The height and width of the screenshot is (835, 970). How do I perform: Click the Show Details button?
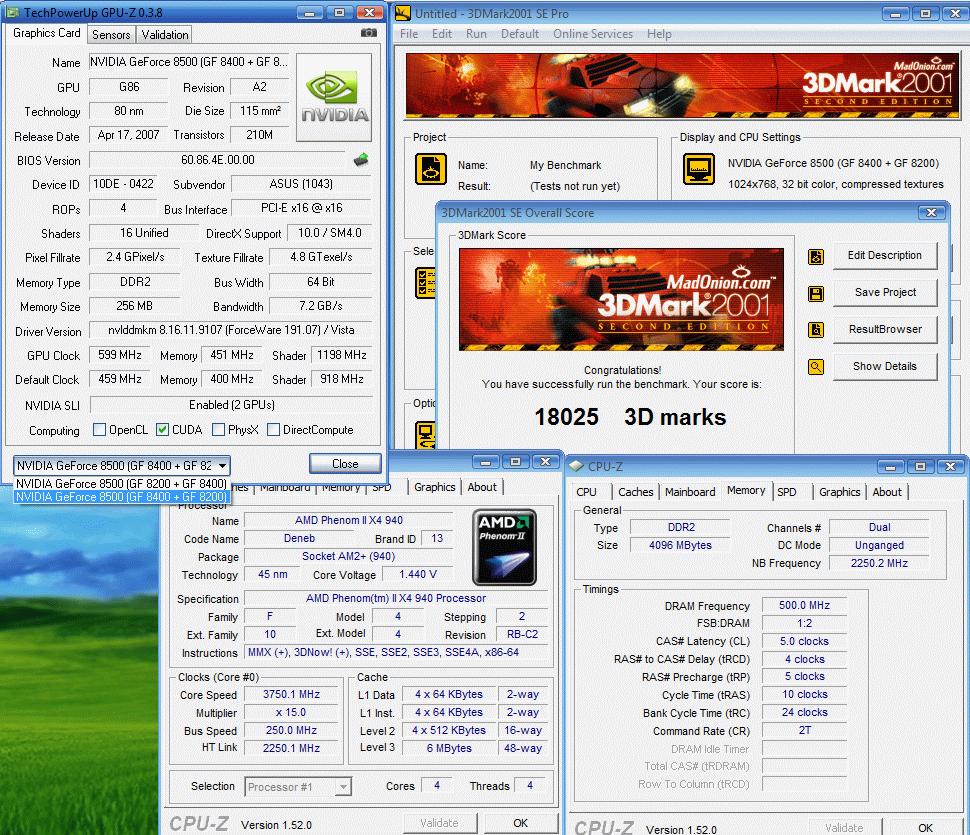point(885,367)
